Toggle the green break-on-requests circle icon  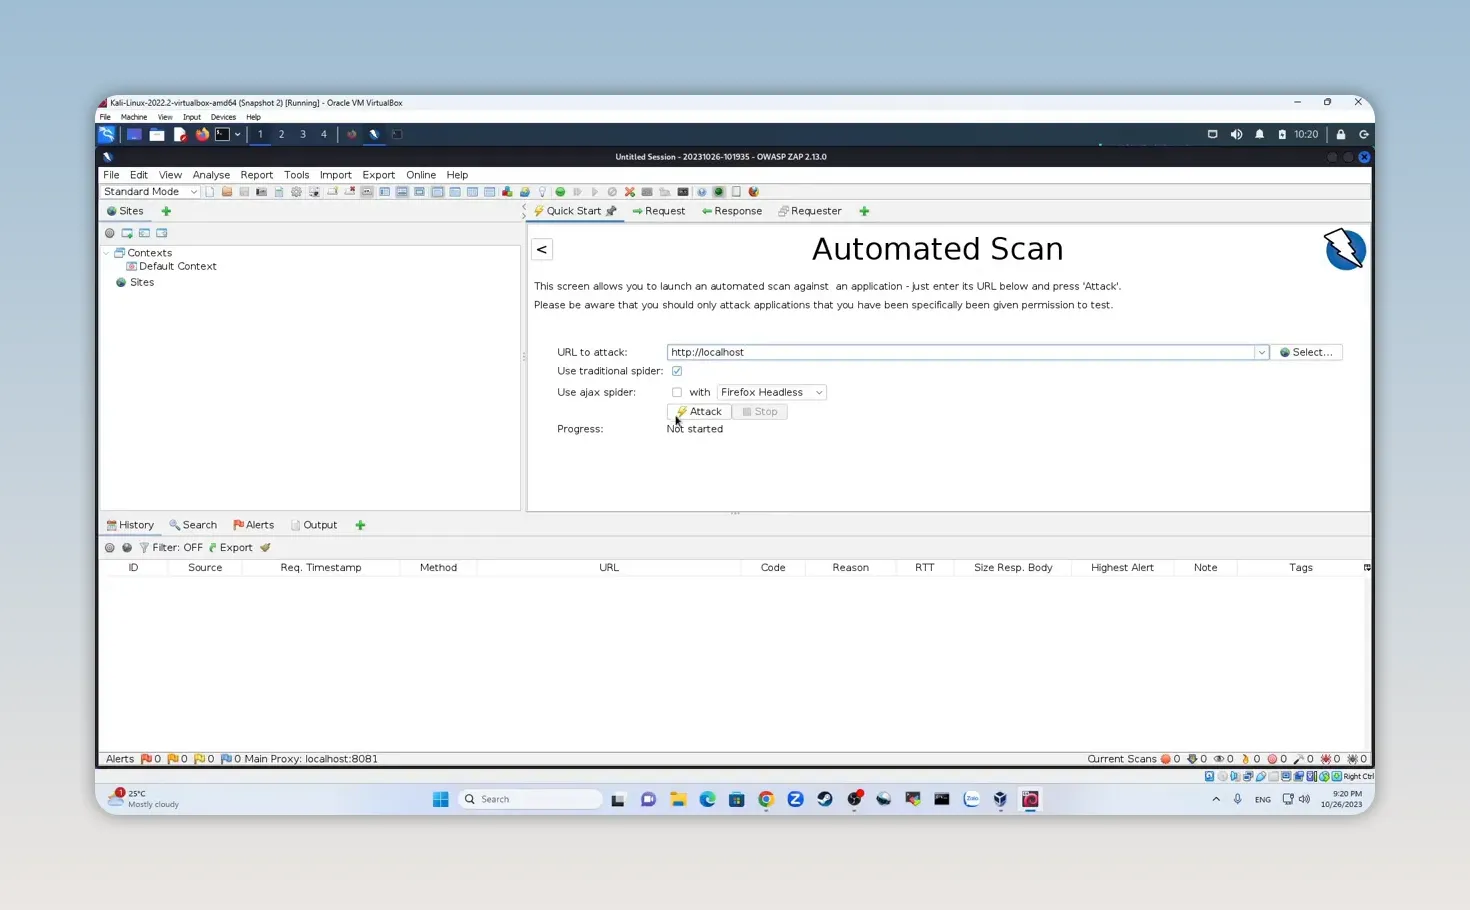coord(560,192)
